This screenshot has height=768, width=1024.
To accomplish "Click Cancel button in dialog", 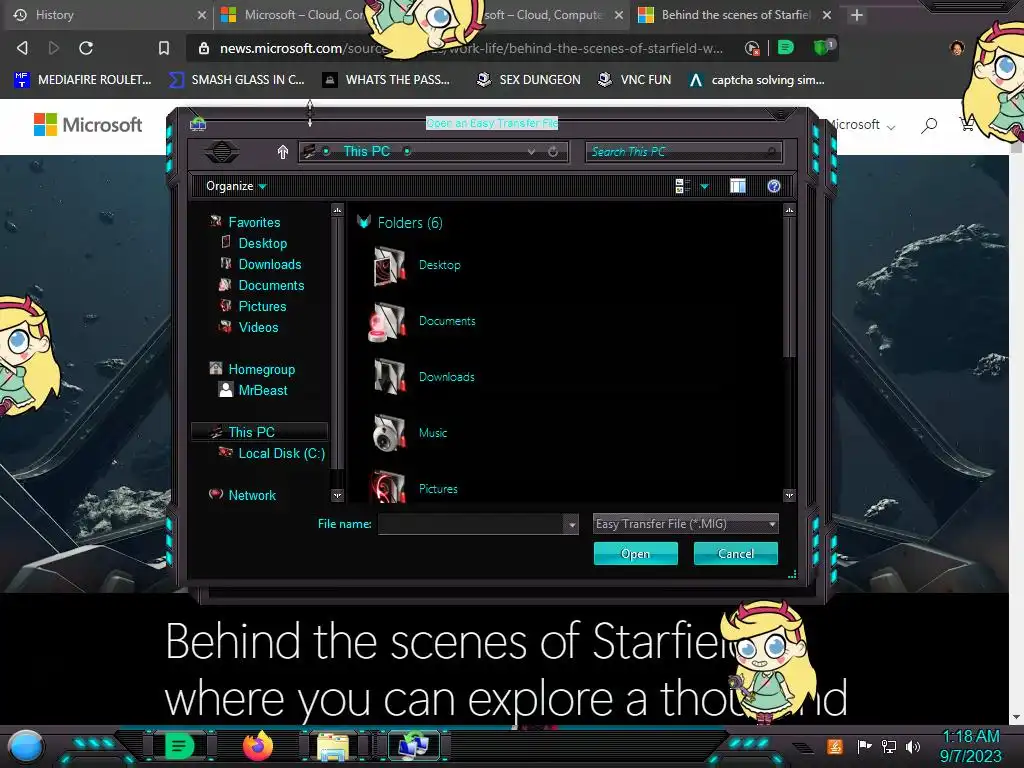I will pyautogui.click(x=735, y=554).
